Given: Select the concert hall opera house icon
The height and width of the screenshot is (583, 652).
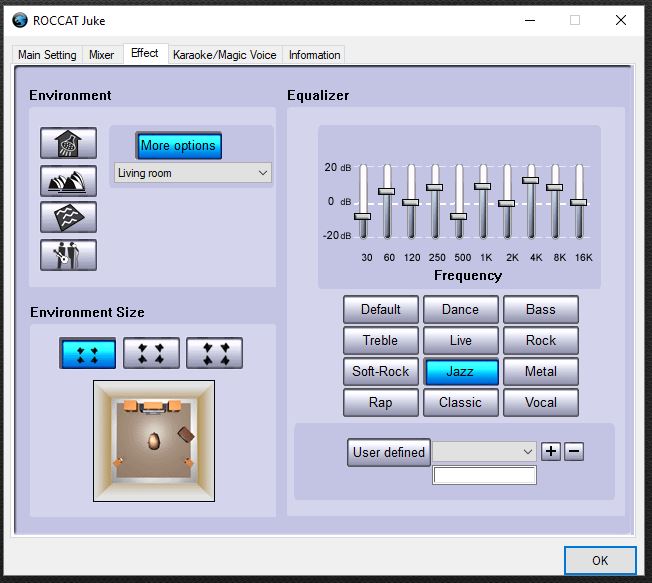Looking at the screenshot, I should click(69, 181).
